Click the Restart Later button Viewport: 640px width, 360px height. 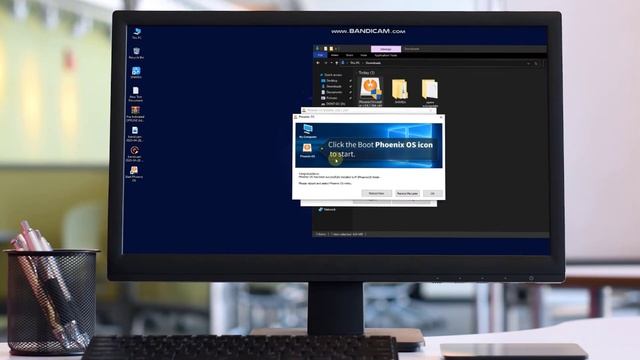407,193
